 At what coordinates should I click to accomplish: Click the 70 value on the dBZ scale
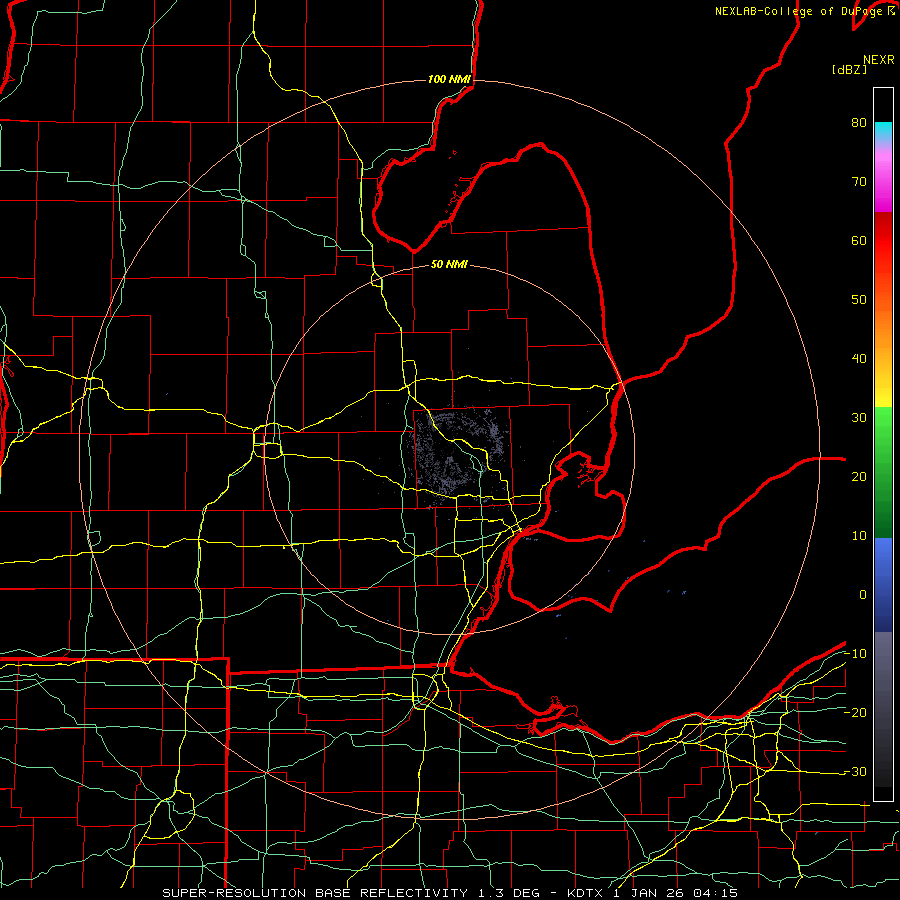[x=859, y=182]
